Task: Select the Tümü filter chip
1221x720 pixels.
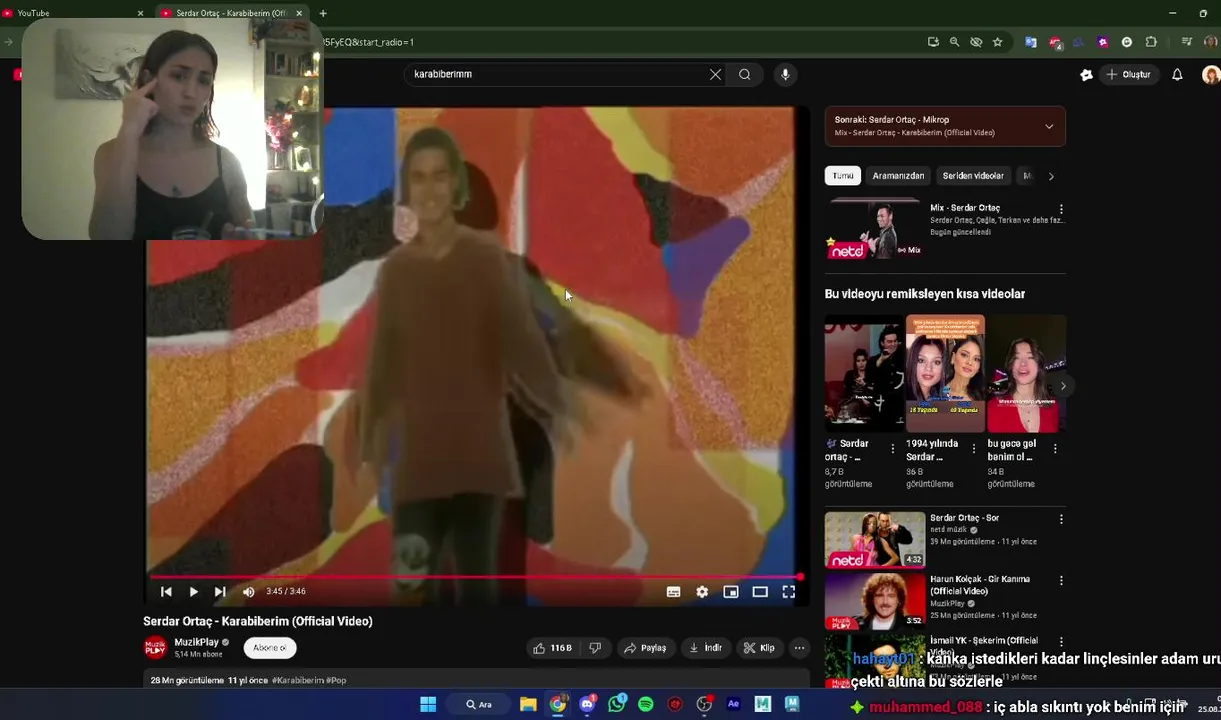Action: [x=843, y=176]
